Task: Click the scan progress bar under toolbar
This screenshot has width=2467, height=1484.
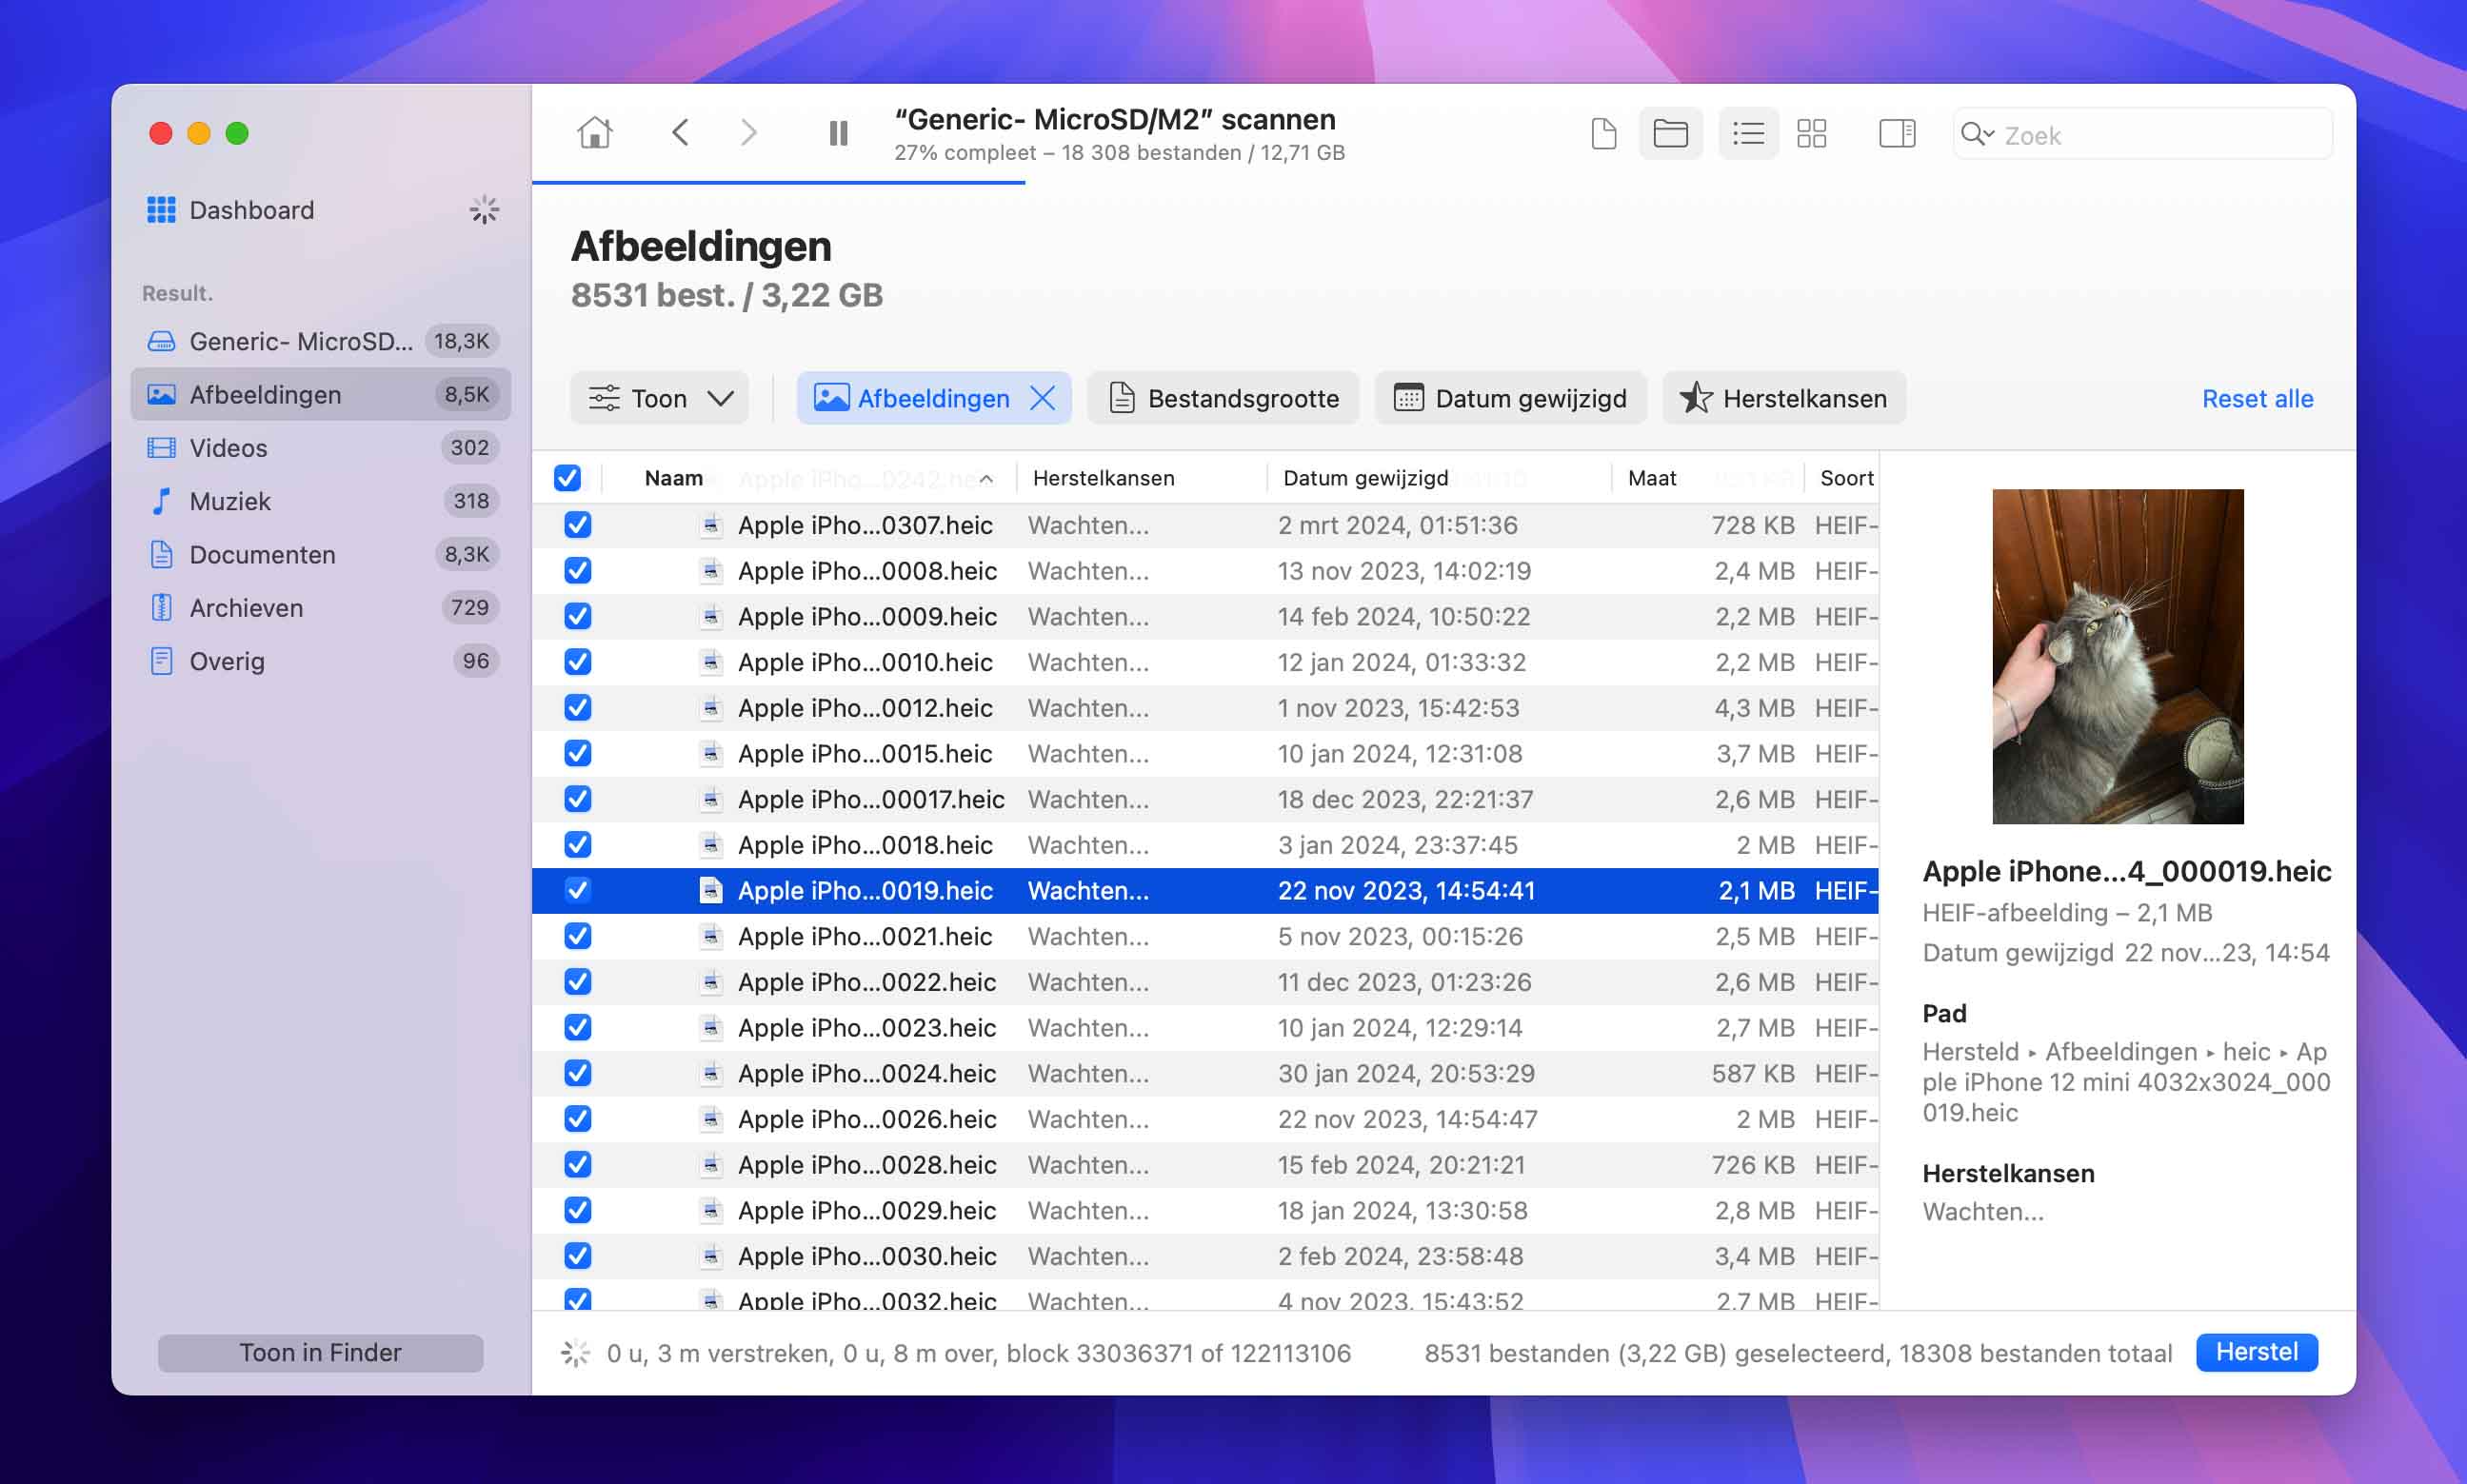Action: coord(778,183)
